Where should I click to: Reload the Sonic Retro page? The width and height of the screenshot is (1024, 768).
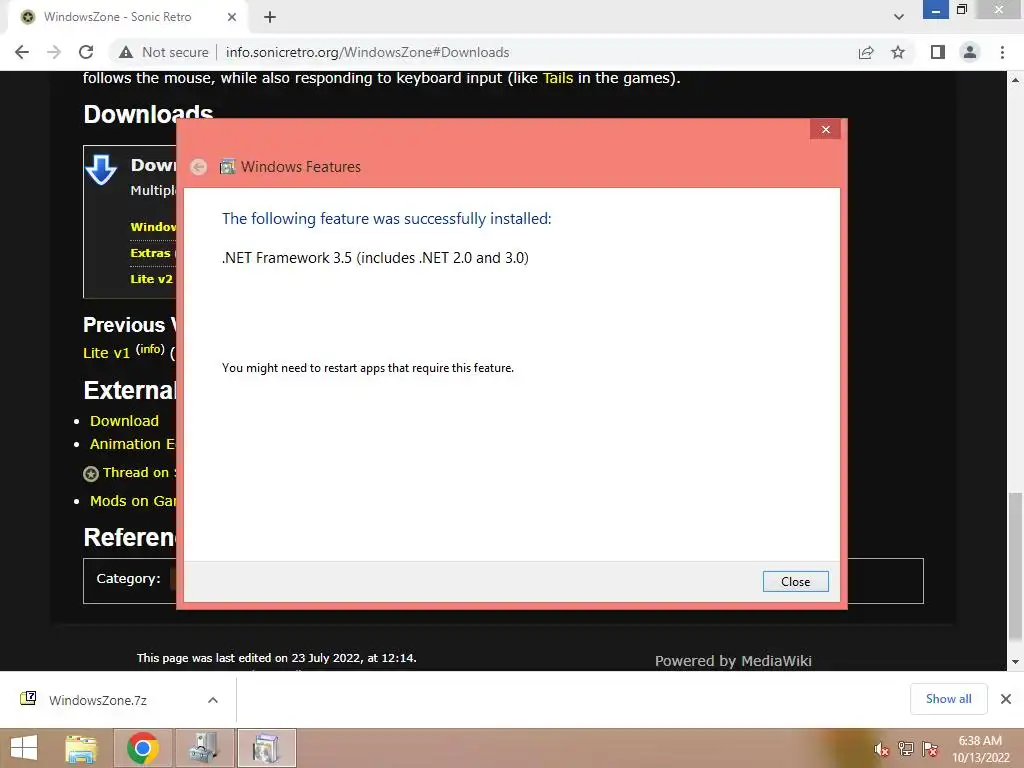[86, 52]
